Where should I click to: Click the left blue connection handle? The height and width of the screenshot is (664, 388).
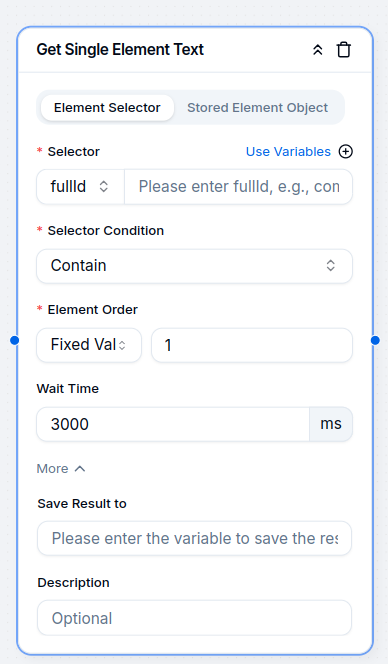click(14, 340)
